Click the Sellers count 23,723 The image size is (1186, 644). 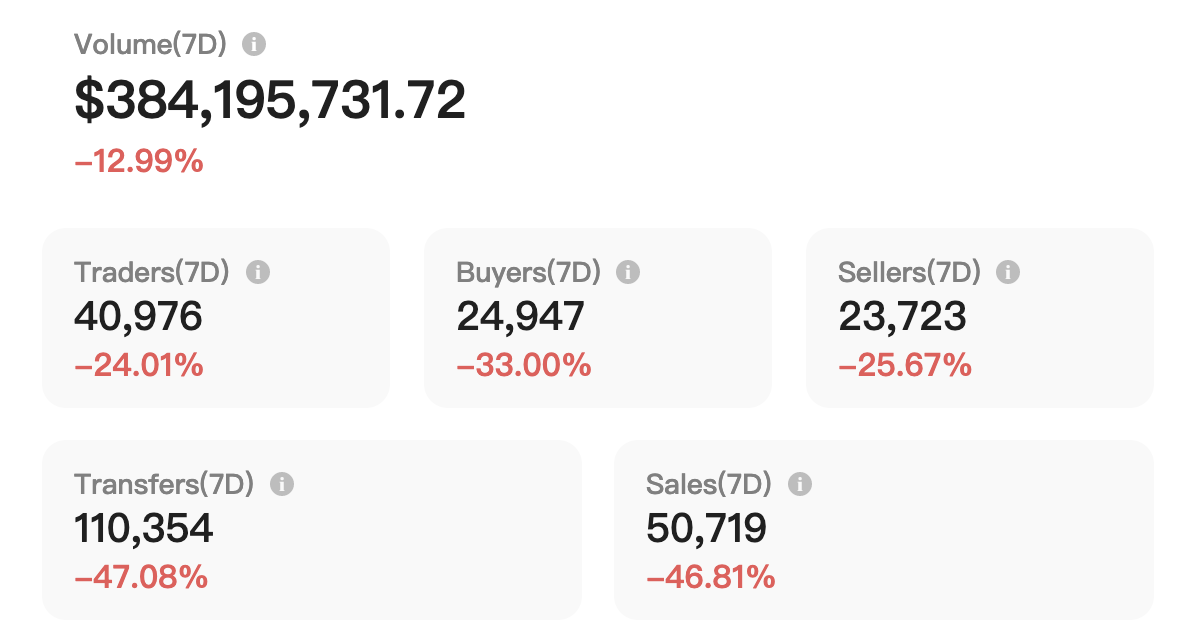[902, 317]
